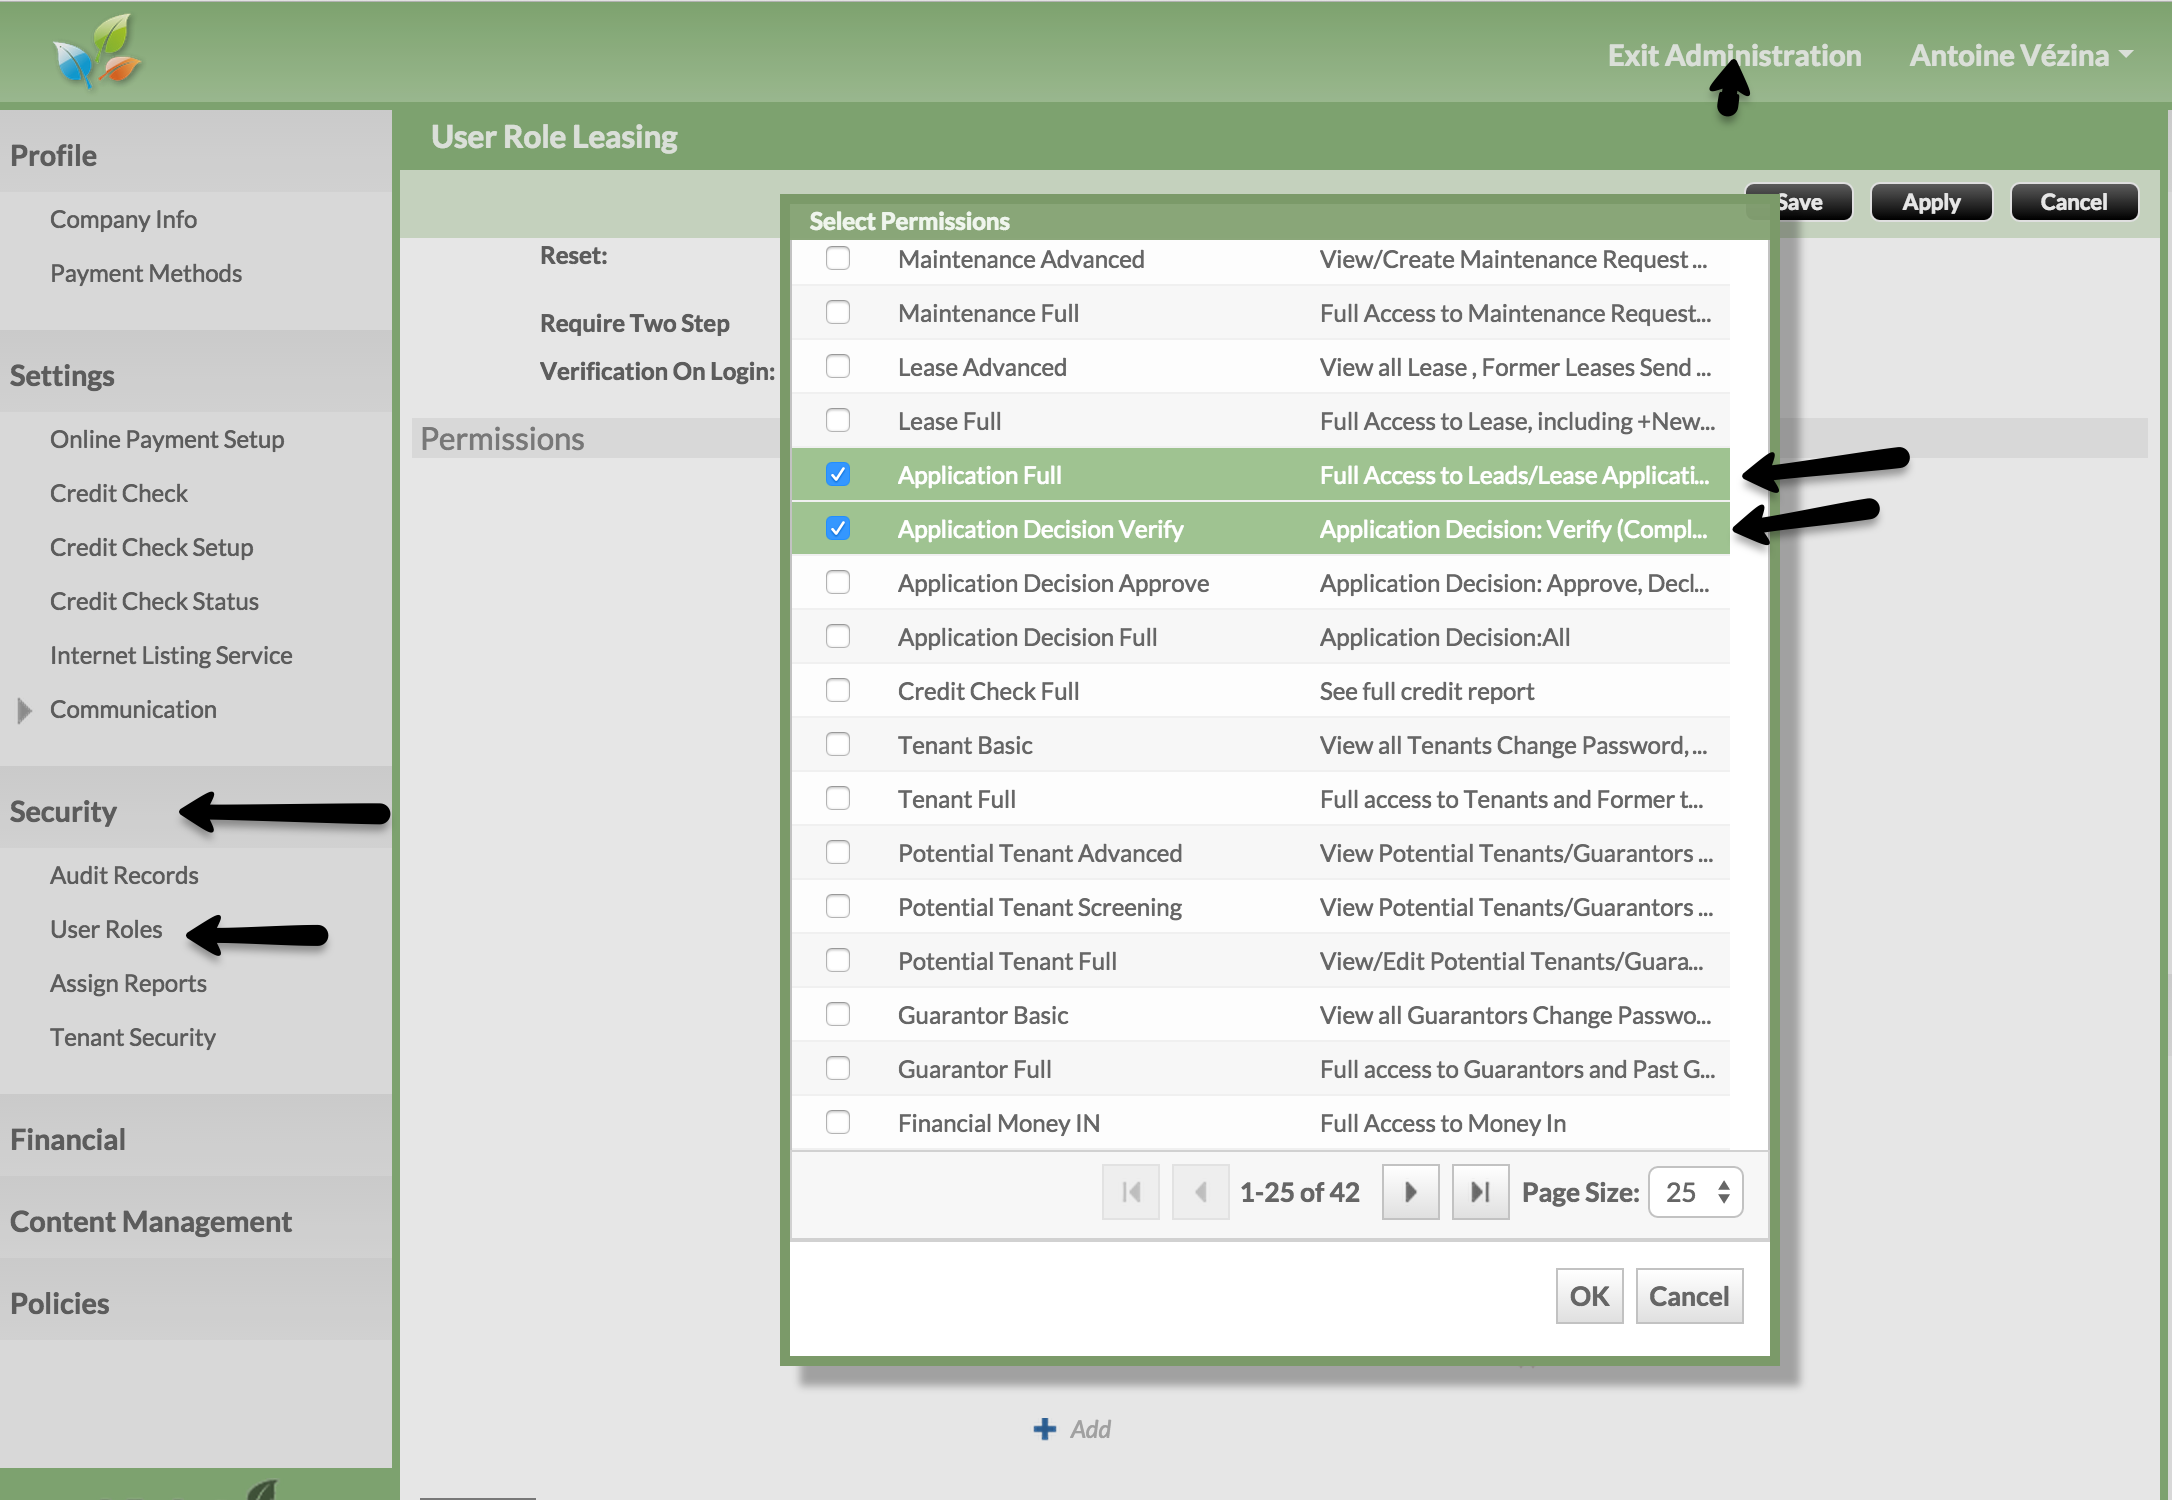Expand the Communication tree item
The height and width of the screenshot is (1500, 2172).
(25, 710)
